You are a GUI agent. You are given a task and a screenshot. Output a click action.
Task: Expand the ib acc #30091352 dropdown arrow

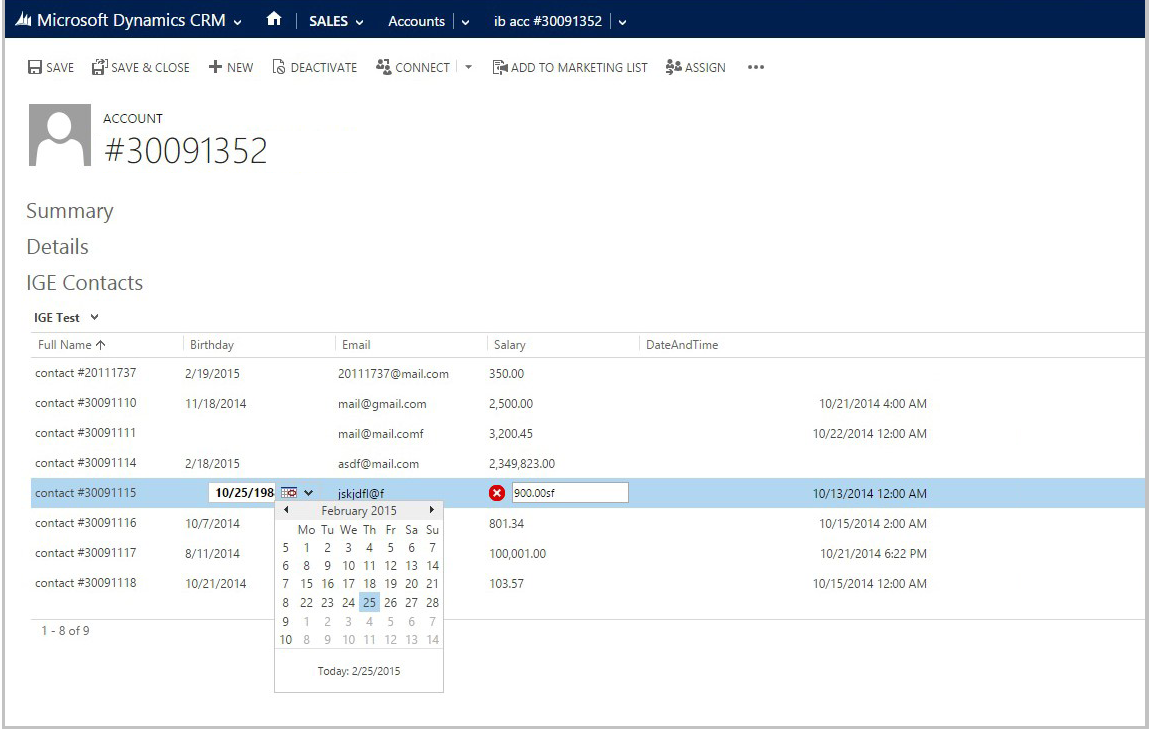622,22
